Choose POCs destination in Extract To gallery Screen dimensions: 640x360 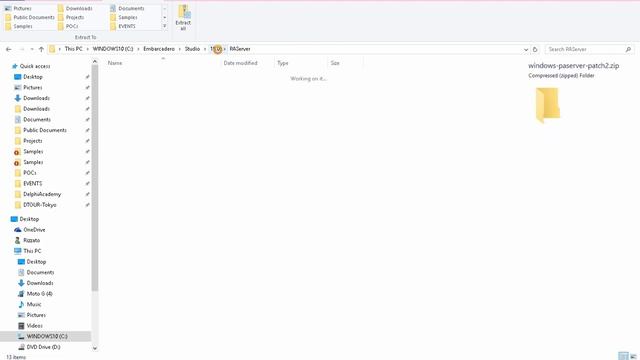point(68,26)
